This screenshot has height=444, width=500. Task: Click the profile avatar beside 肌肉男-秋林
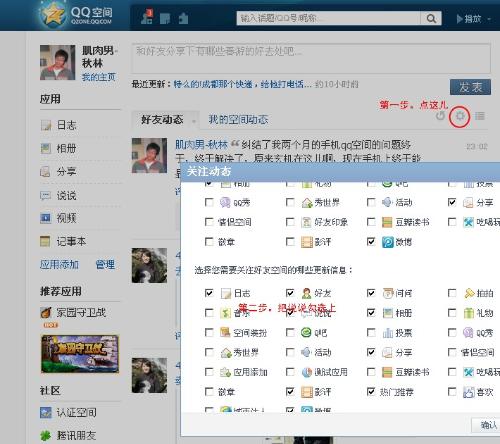(x=58, y=62)
